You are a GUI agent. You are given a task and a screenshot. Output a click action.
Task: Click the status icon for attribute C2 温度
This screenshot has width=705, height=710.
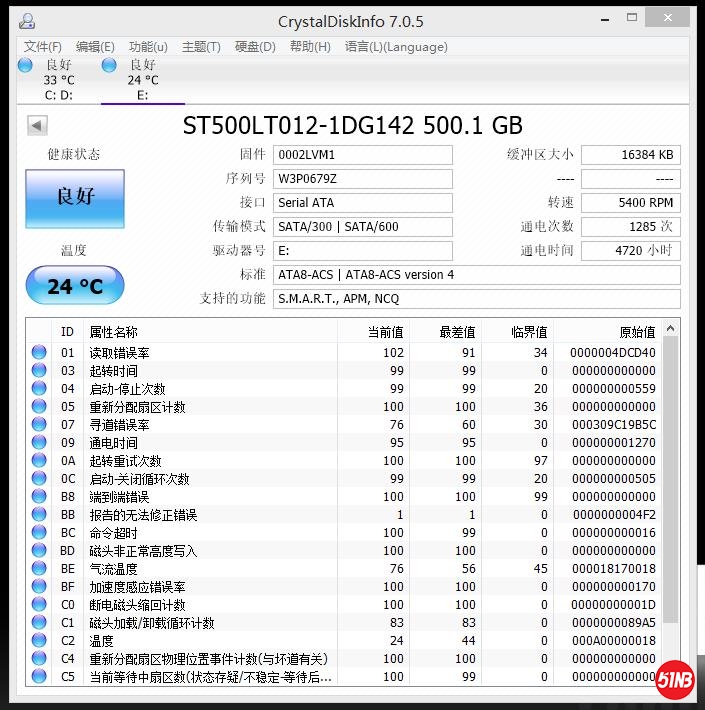pos(39,640)
